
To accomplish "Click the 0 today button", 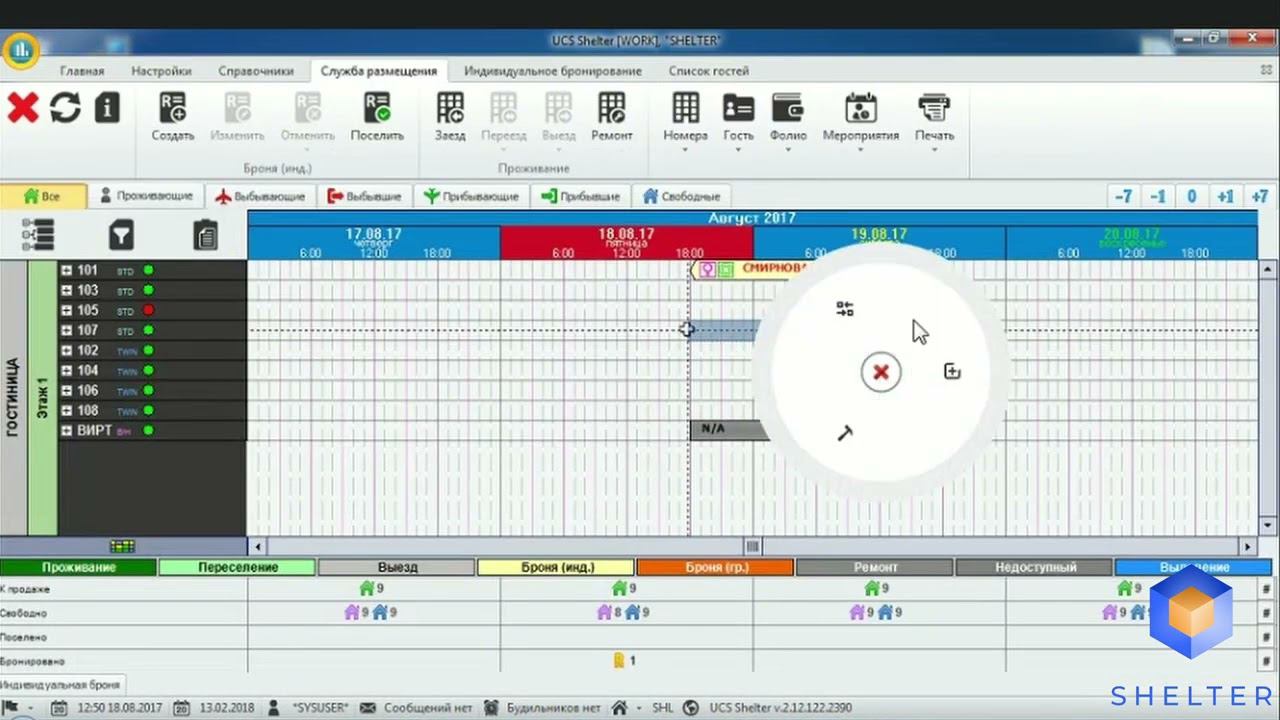I will pos(1192,196).
